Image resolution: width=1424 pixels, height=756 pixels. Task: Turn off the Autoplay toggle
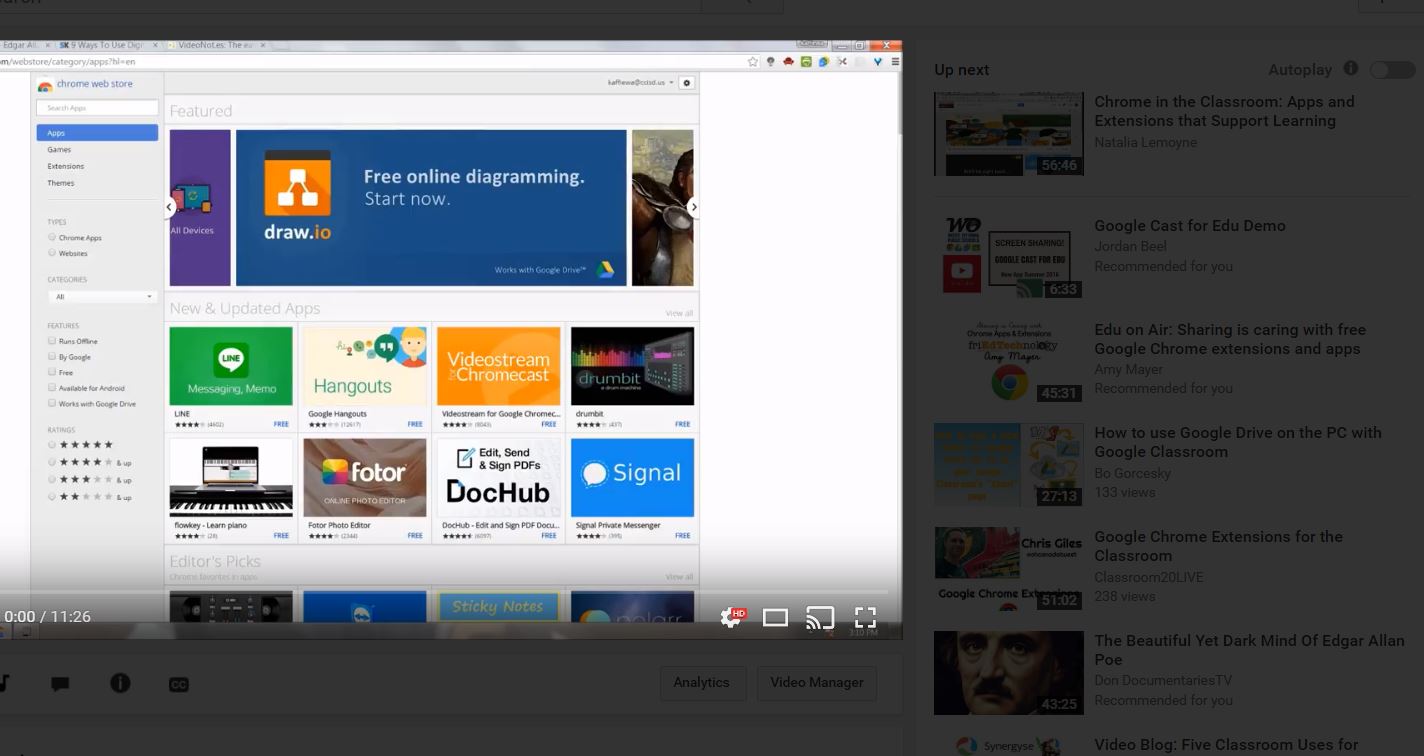click(x=1391, y=69)
